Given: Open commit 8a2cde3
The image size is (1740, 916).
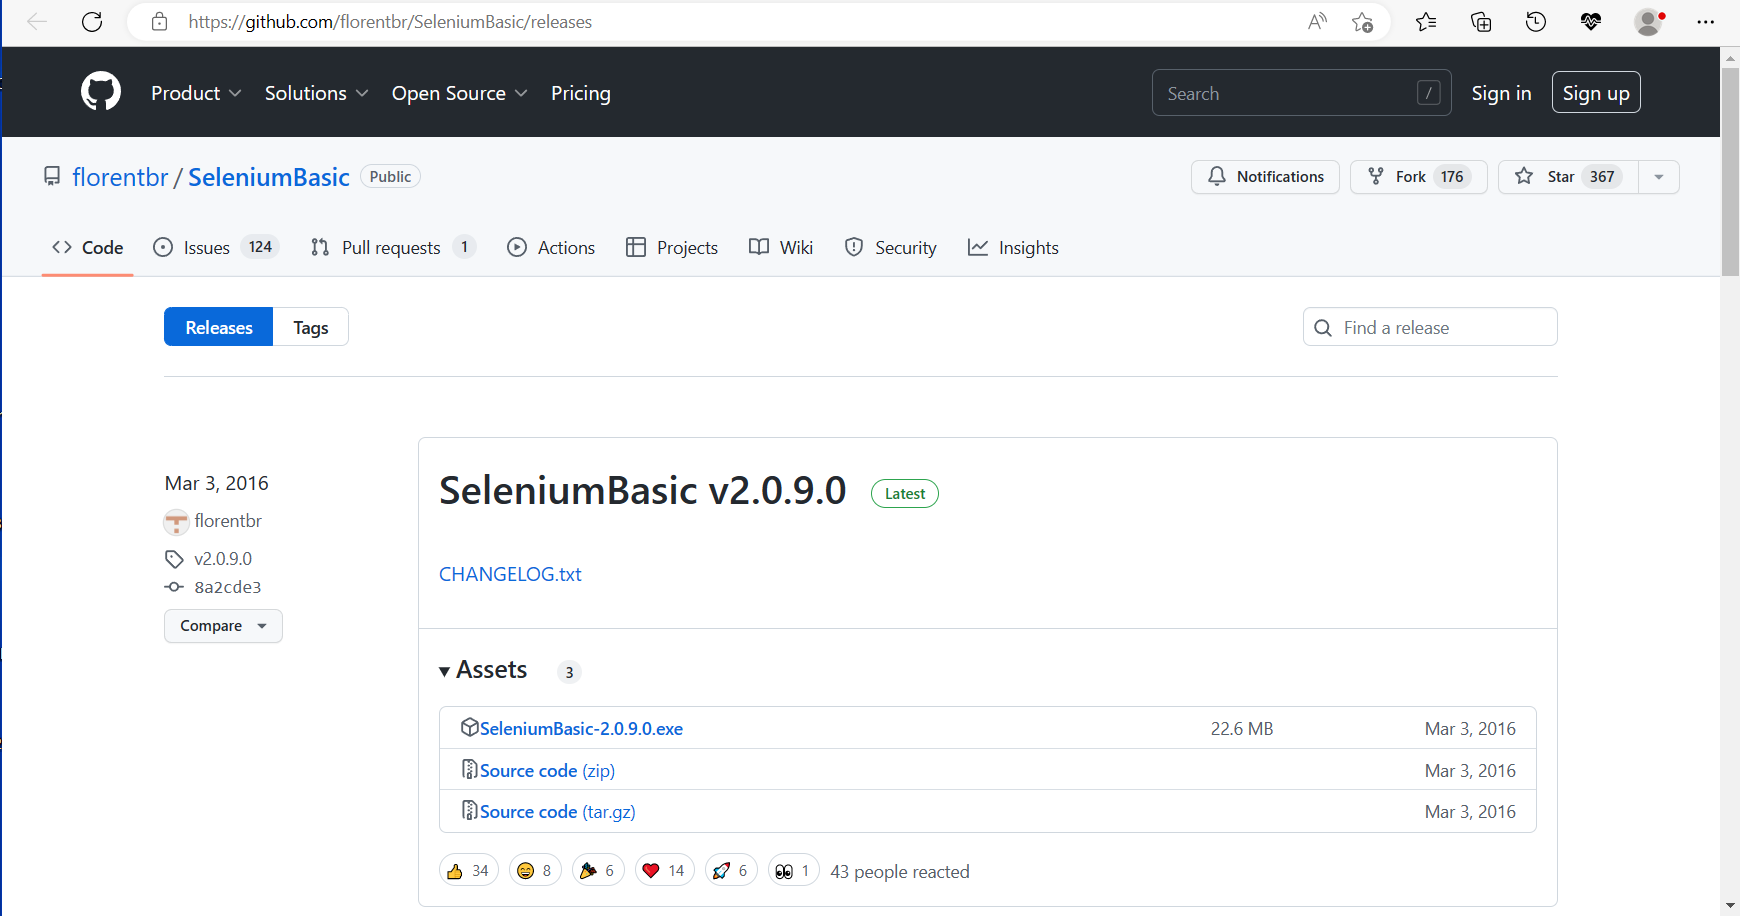Looking at the screenshot, I should [x=228, y=588].
